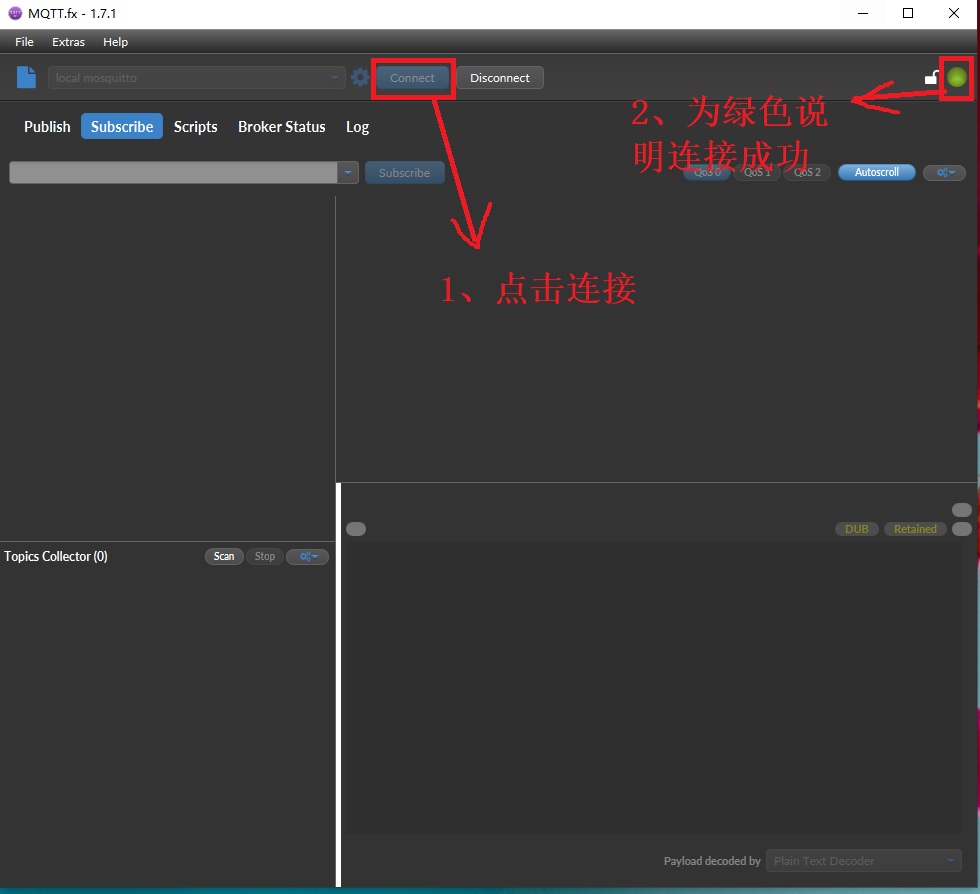Open subscribe options gears dropdown
The width and height of the screenshot is (980, 894).
(944, 173)
